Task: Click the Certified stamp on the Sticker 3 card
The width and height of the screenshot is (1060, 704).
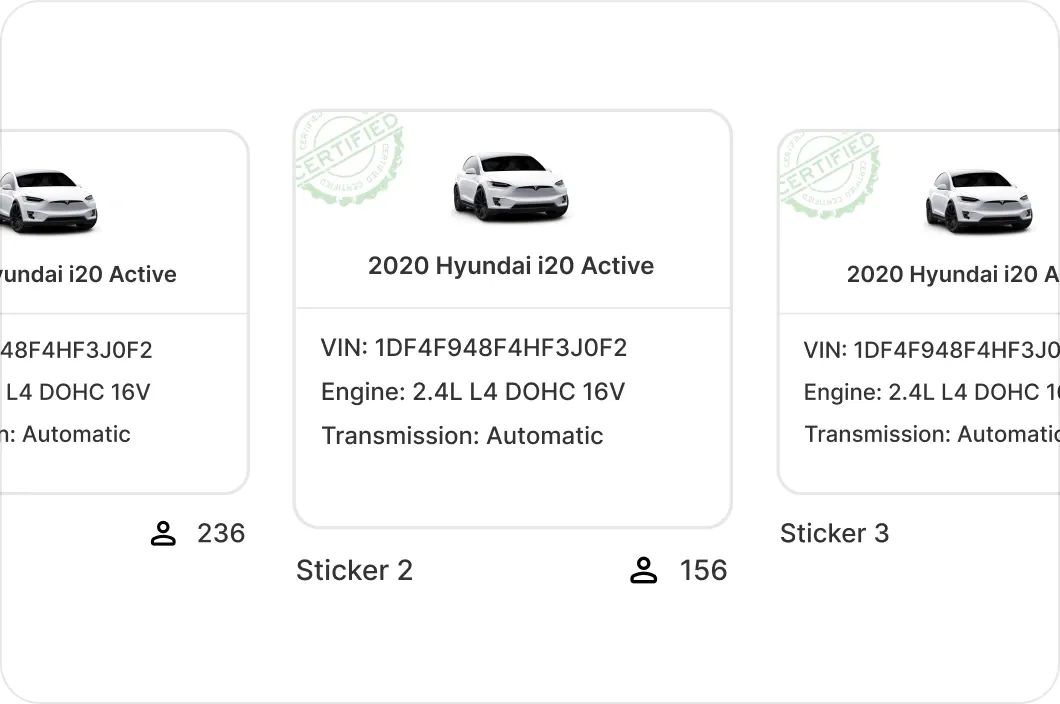Action: click(829, 176)
